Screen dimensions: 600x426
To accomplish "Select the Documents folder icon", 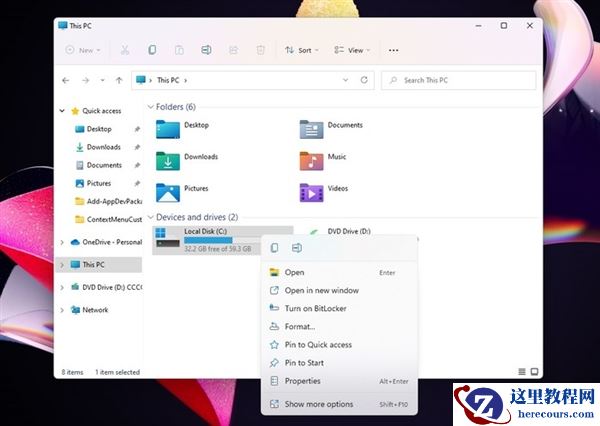I will 311,129.
